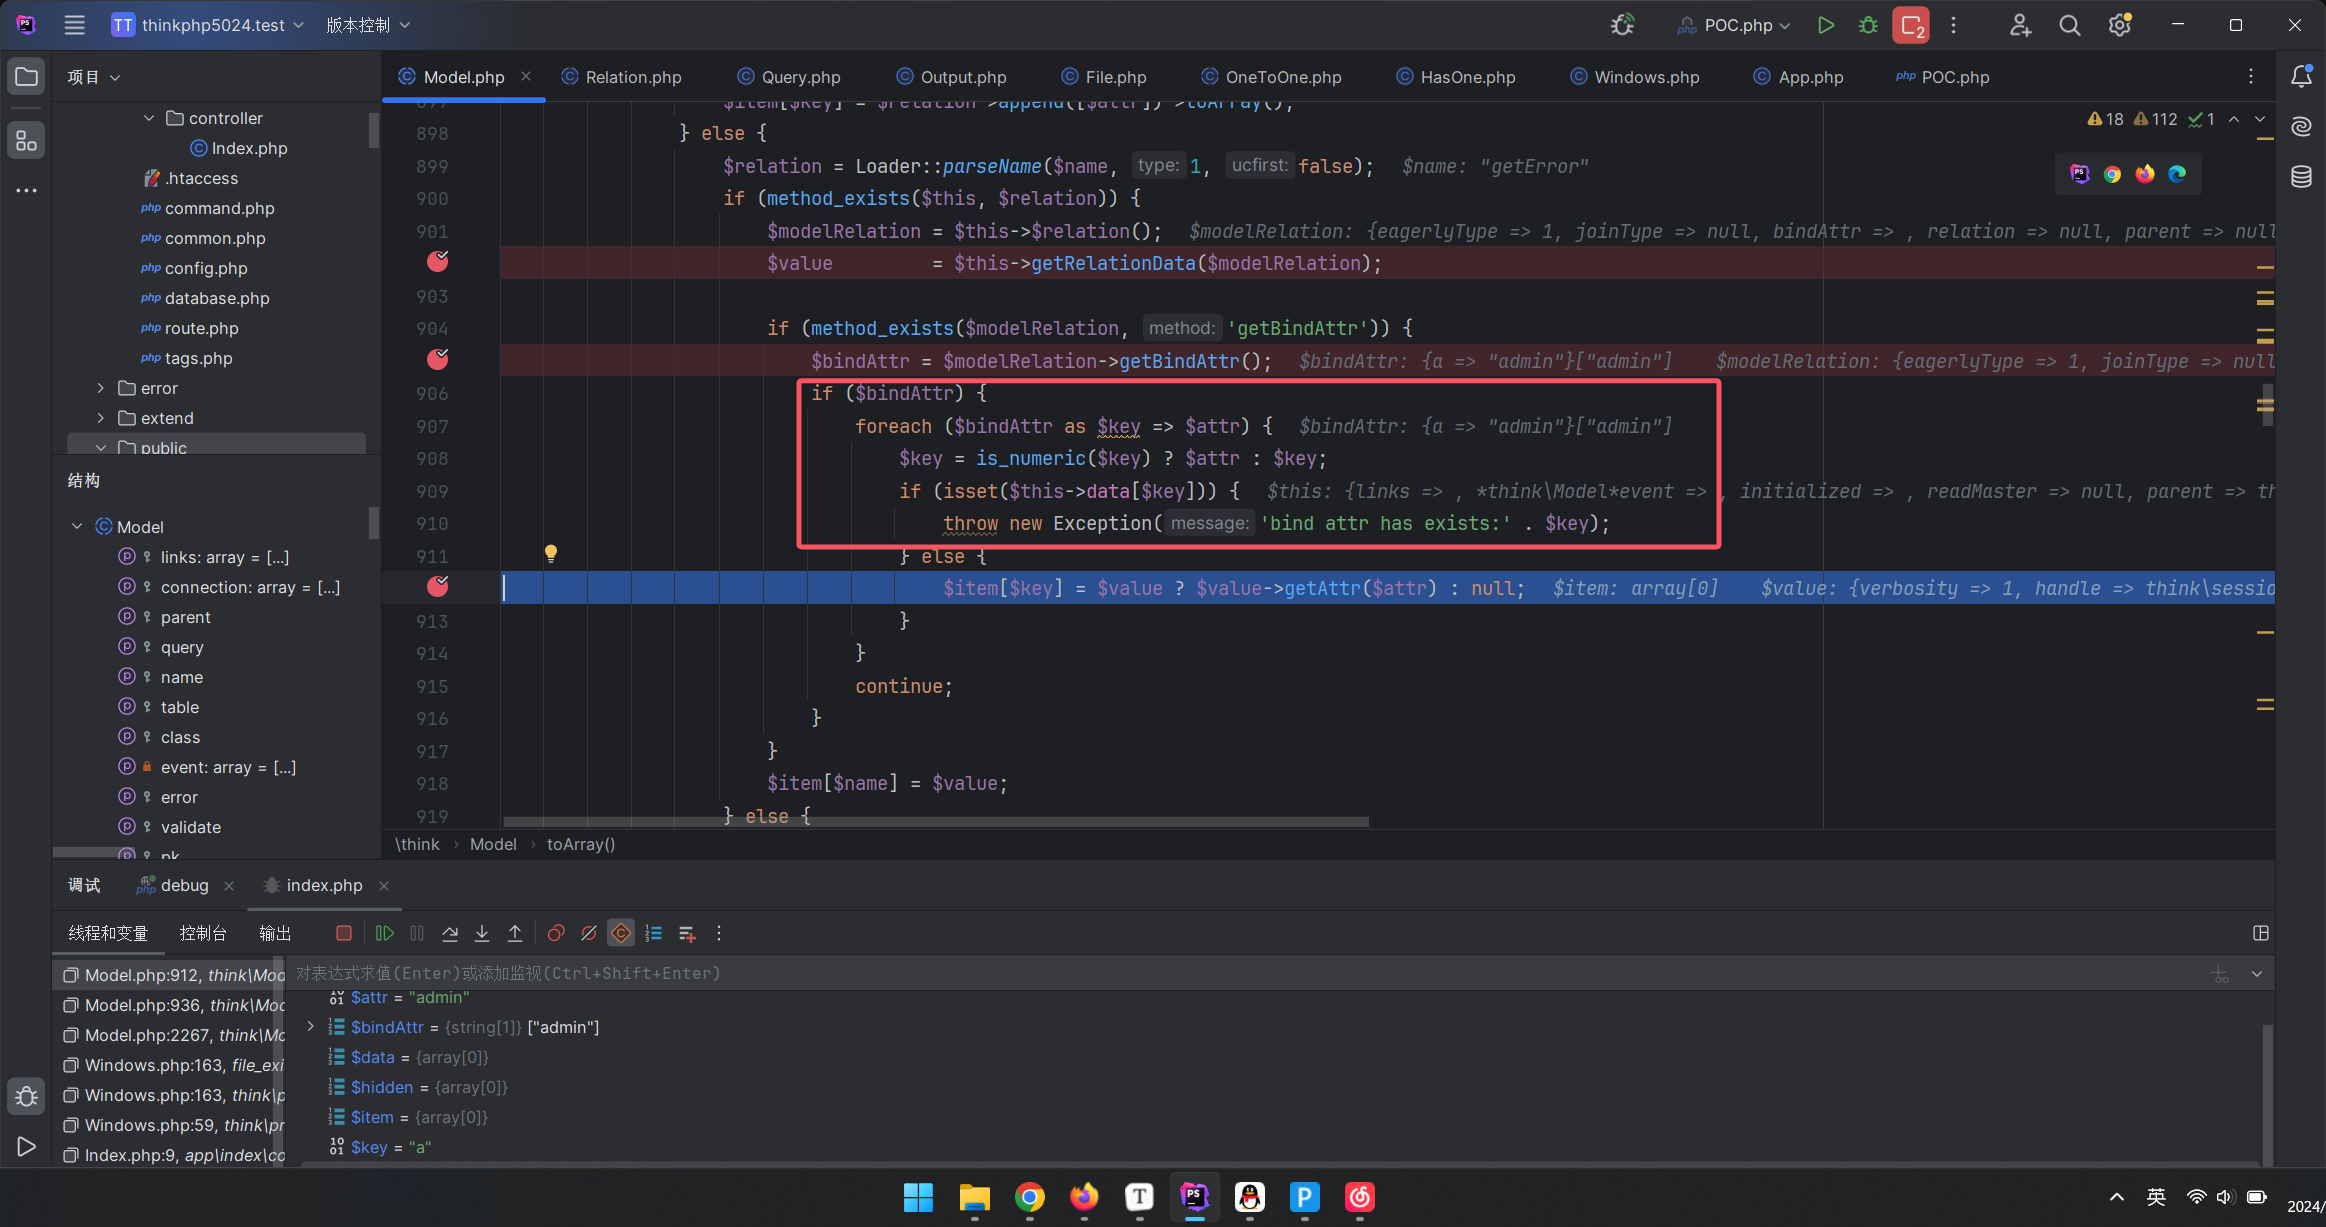Click Step Into in debug toolbar
This screenshot has height=1227, width=2326.
[482, 933]
